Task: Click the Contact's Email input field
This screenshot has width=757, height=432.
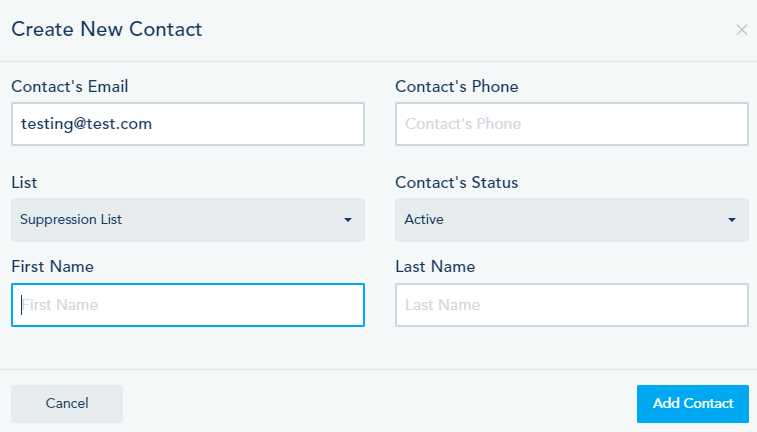Action: coord(187,124)
